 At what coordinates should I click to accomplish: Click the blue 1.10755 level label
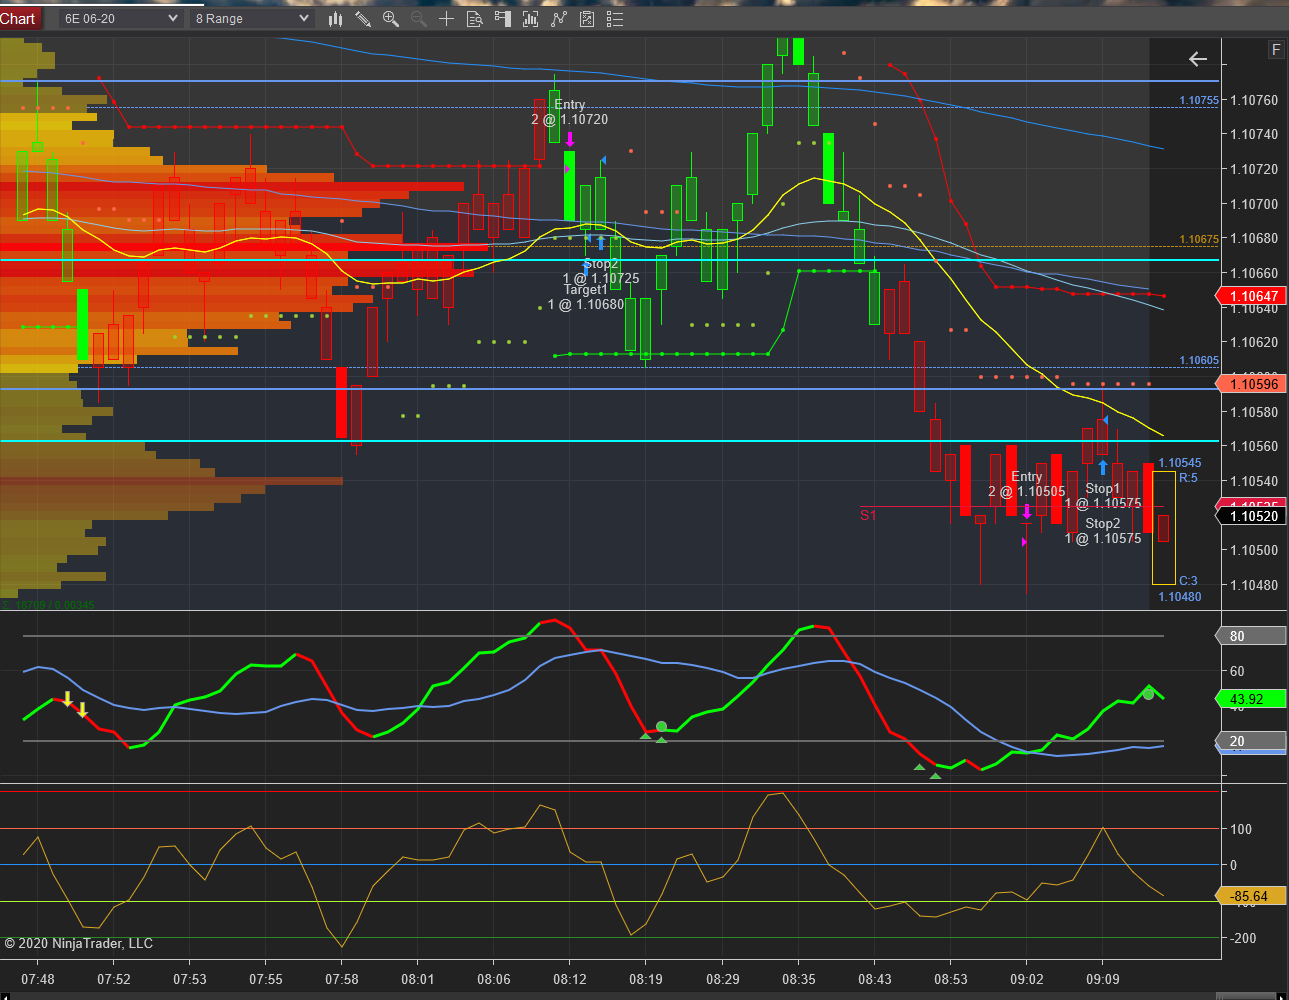click(x=1199, y=100)
